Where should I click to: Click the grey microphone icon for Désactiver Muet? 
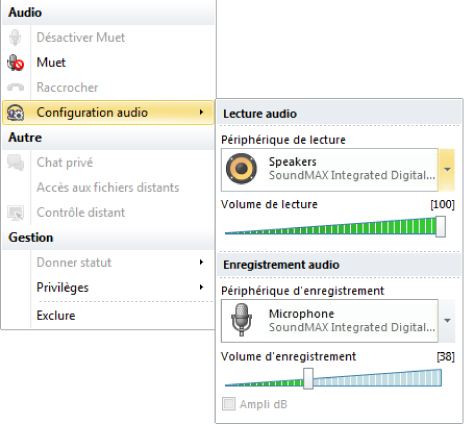click(x=15, y=37)
